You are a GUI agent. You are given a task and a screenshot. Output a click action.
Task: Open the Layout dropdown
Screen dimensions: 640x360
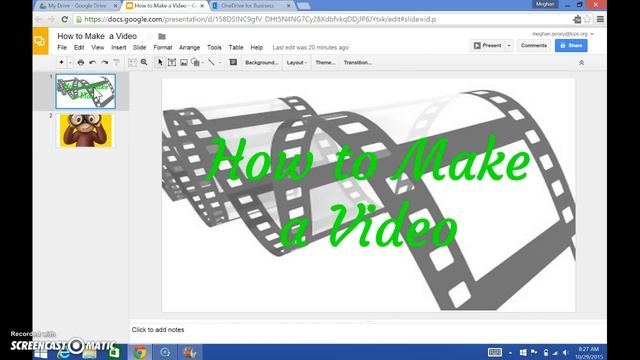point(297,62)
